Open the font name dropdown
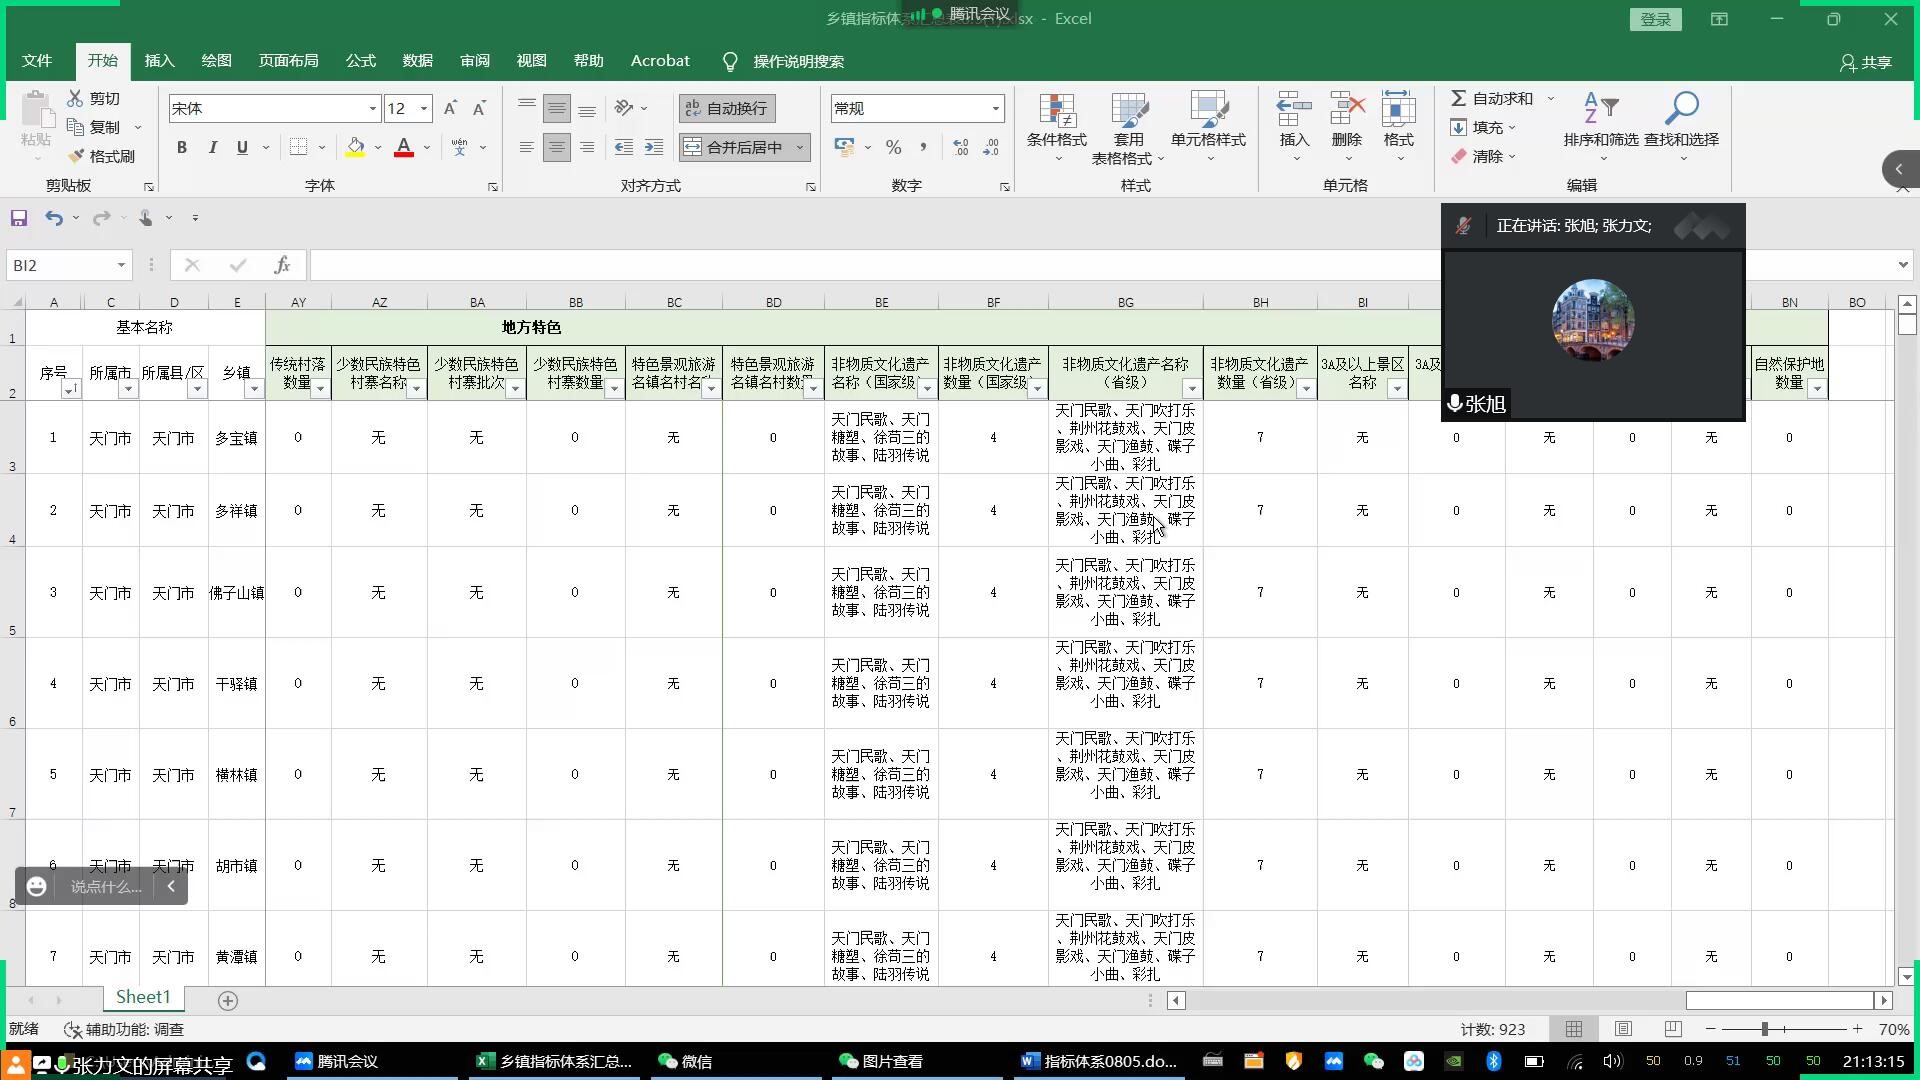The height and width of the screenshot is (1080, 1920). click(x=373, y=108)
